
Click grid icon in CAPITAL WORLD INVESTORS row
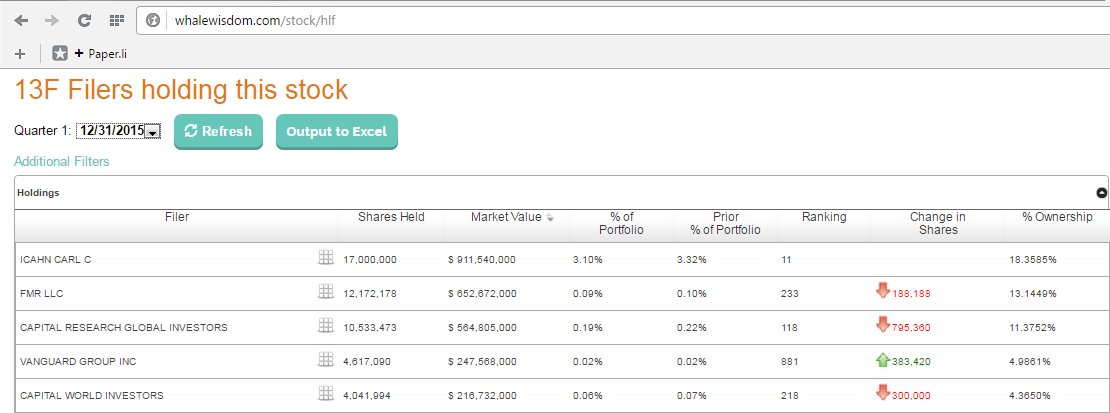pos(326,393)
